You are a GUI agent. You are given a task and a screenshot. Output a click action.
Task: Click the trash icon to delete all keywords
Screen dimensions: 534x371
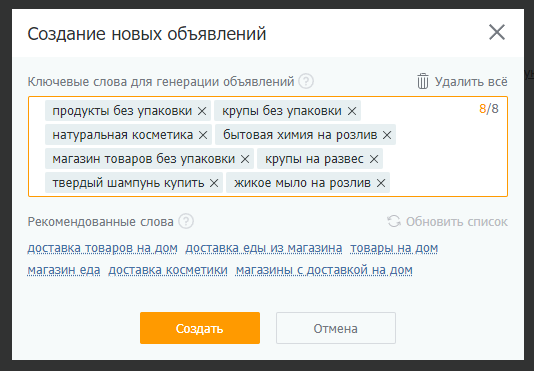pyautogui.click(x=423, y=81)
